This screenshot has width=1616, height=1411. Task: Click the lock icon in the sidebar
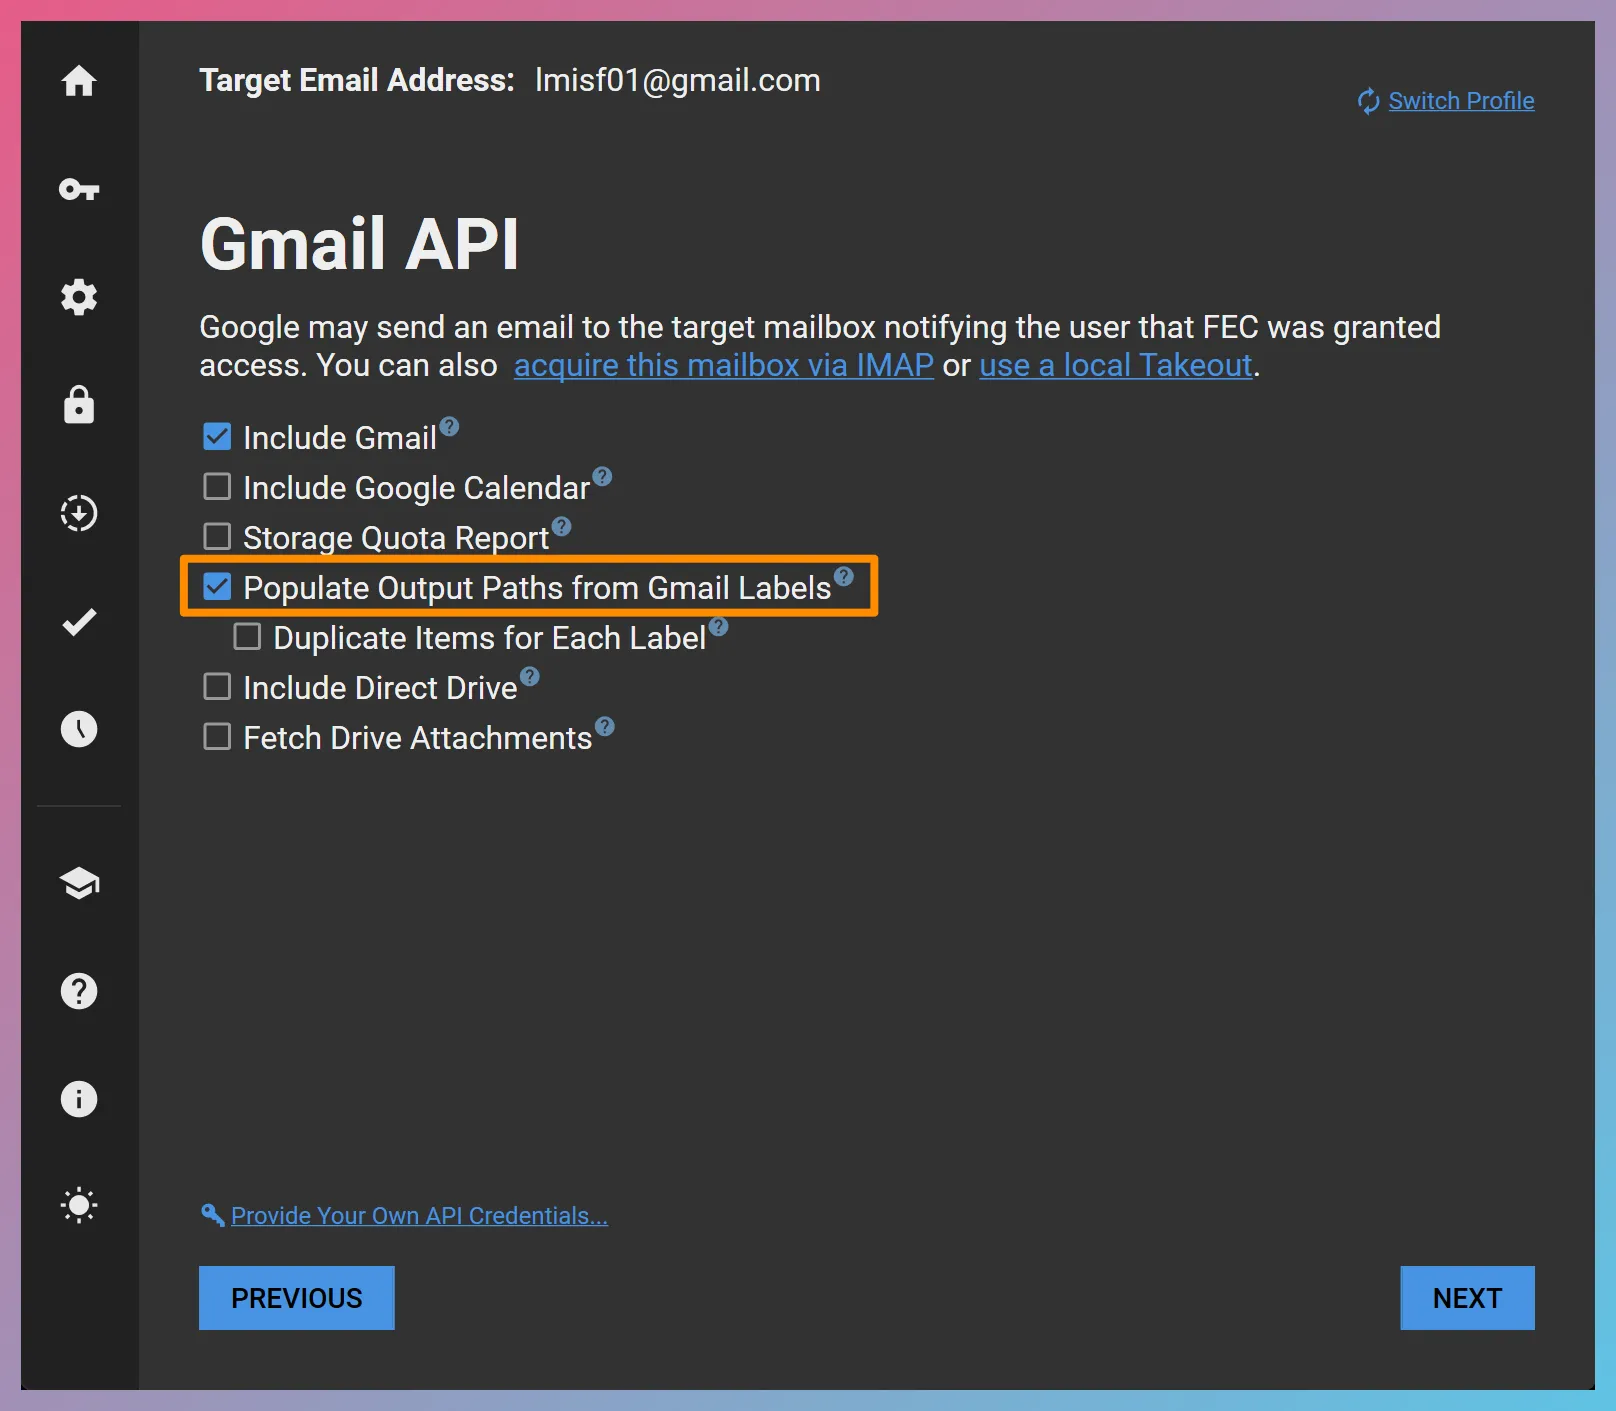tap(79, 405)
